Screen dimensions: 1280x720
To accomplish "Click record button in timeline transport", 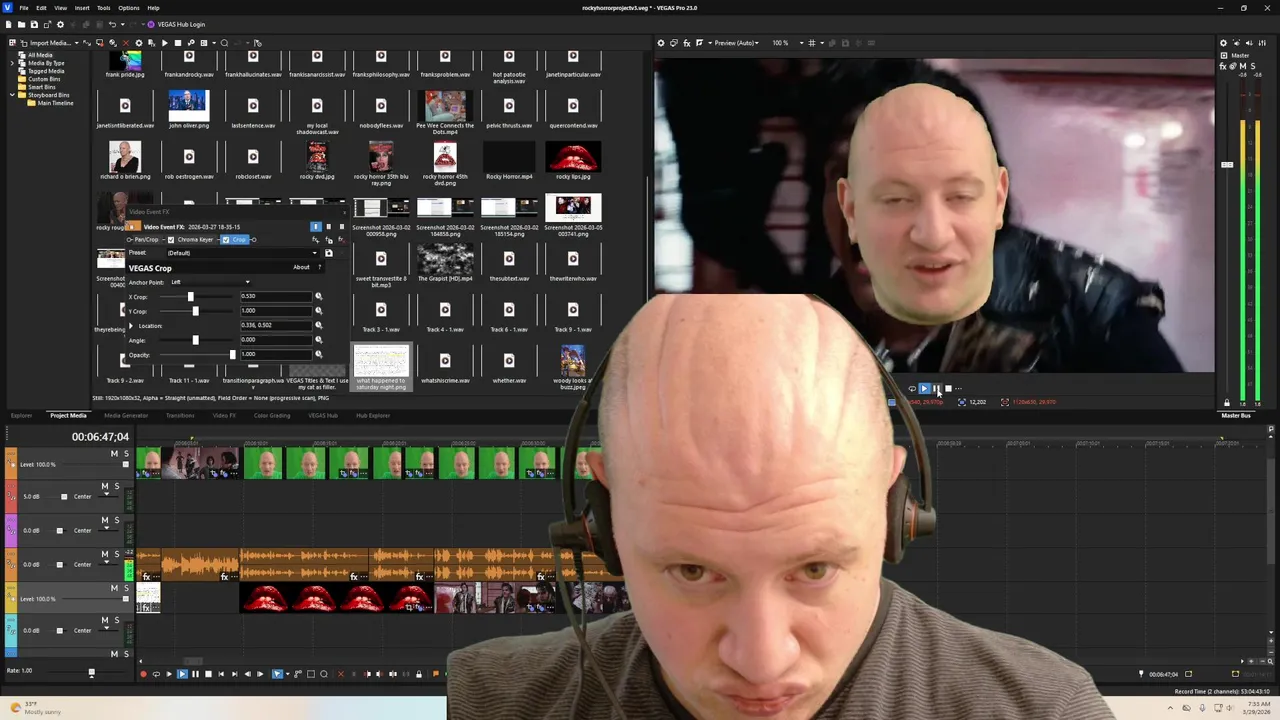I will point(143,674).
